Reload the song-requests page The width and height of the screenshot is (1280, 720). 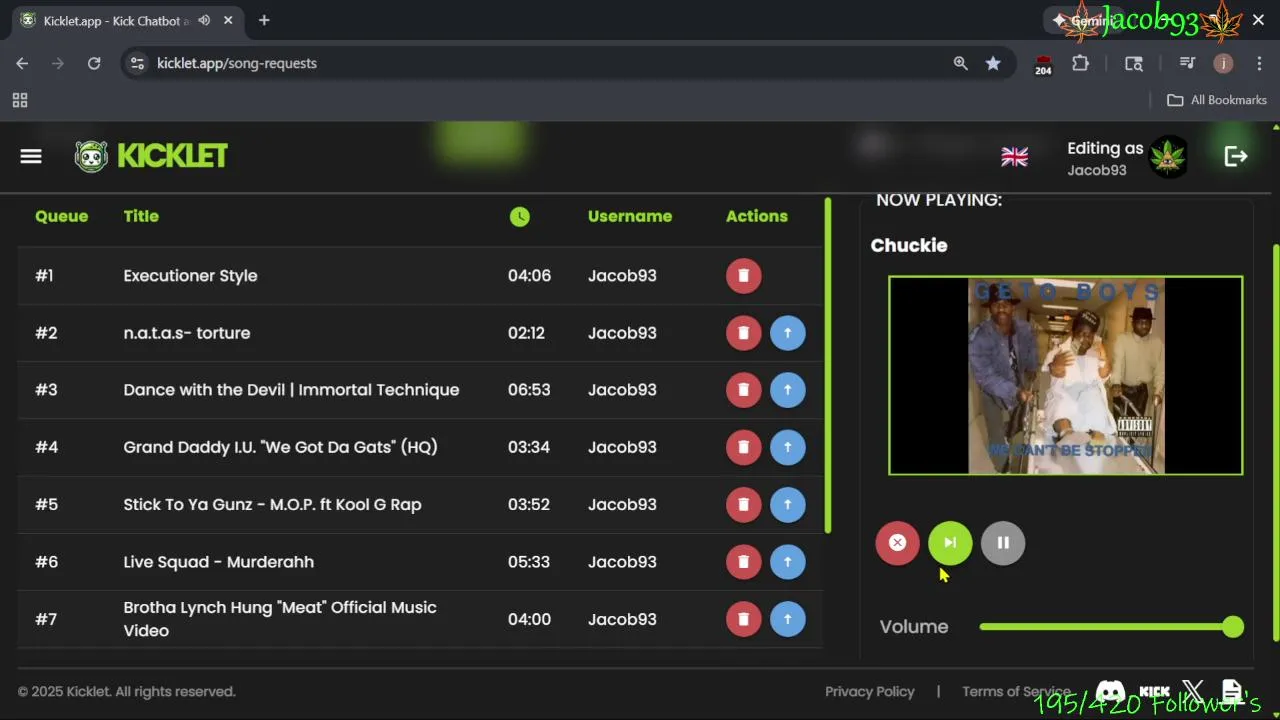tap(94, 63)
